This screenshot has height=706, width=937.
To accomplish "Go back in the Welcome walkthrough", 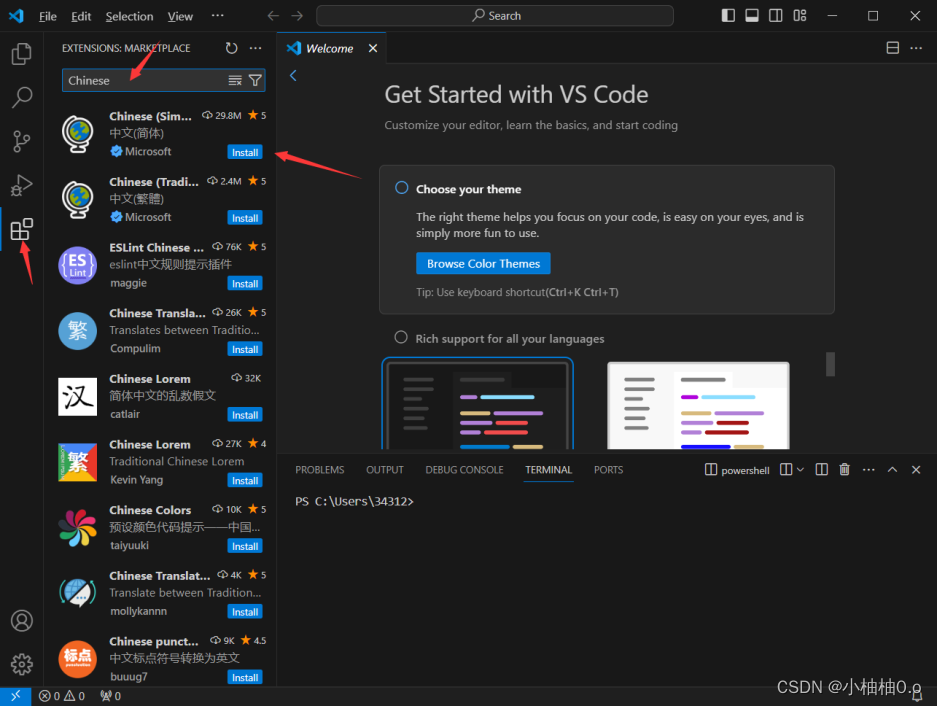I will click(x=293, y=75).
